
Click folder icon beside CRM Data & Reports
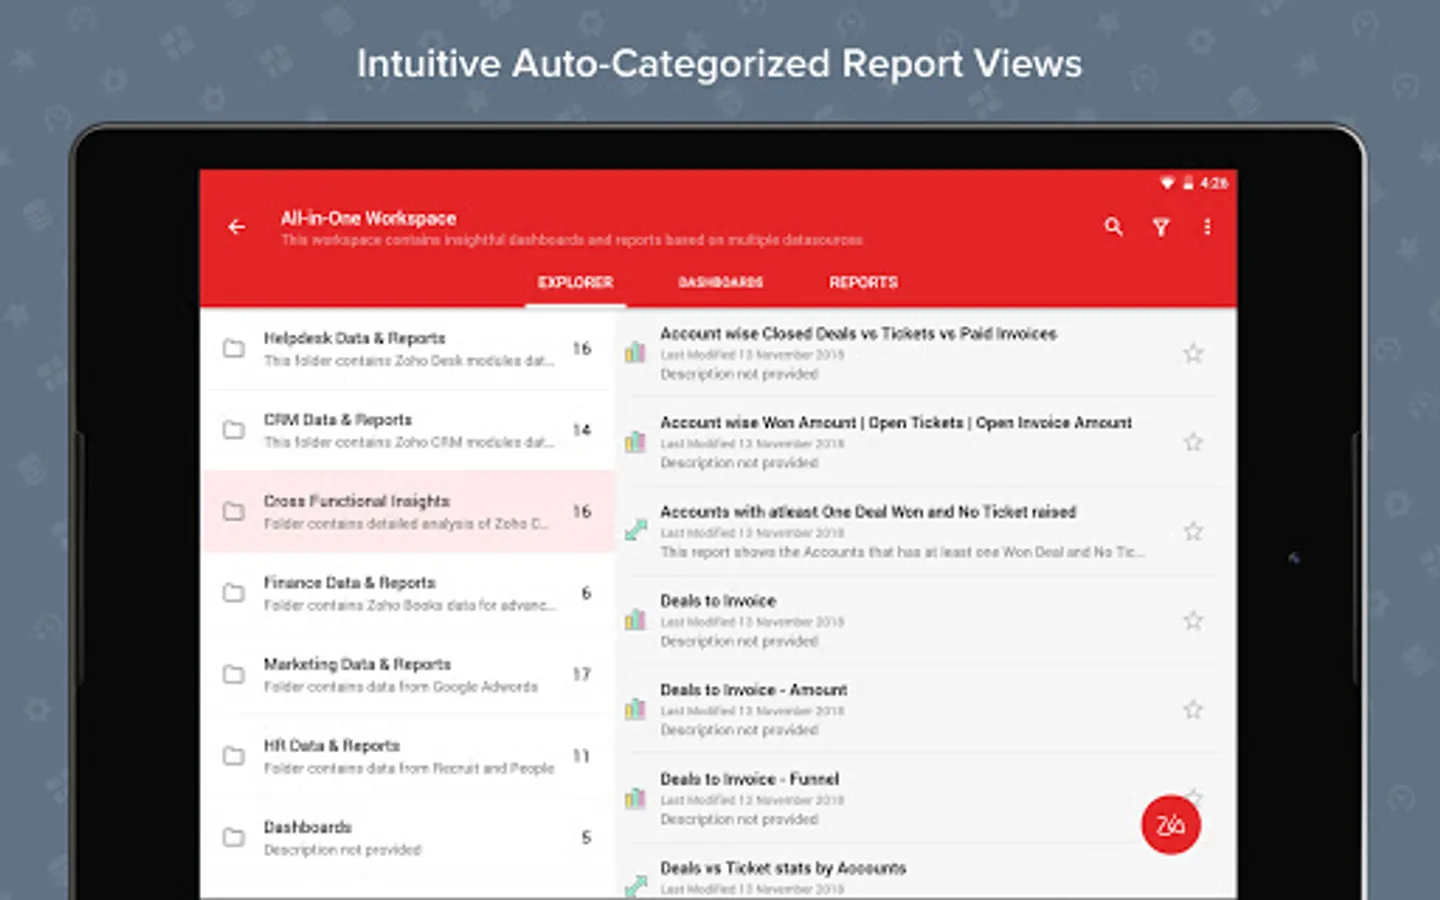(234, 430)
